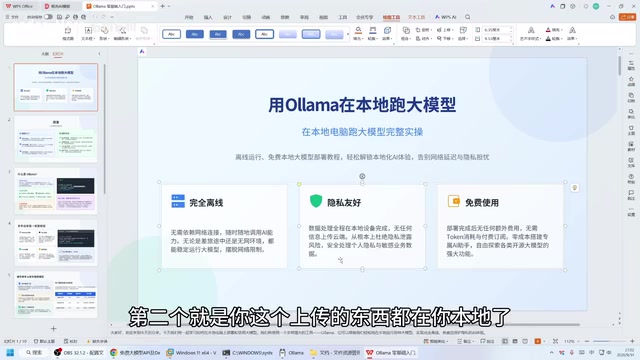Select slide 5 thumbnail
This screenshot has width=640, height=360.
(x=56, y=295)
